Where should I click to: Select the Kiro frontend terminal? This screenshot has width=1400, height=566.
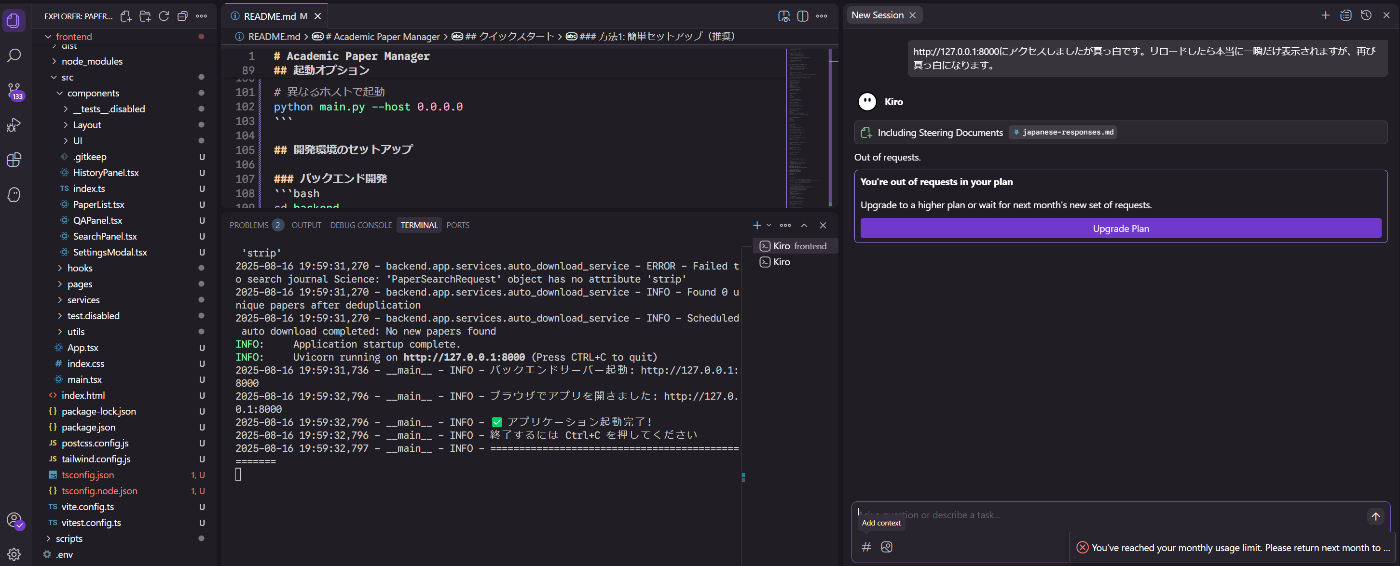point(793,246)
